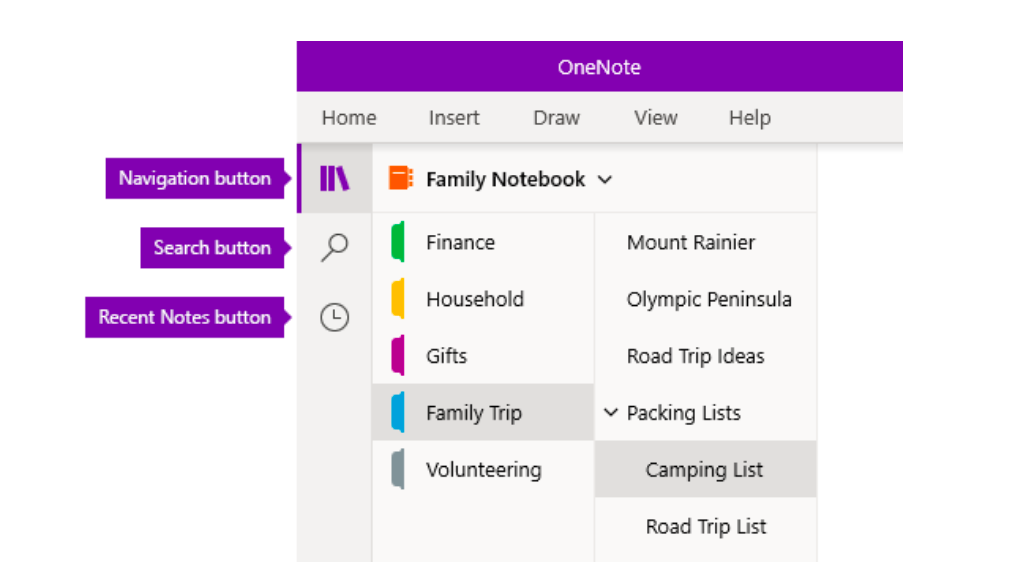Click the Navigation (notebooks) icon
1016x580 pixels.
(334, 178)
